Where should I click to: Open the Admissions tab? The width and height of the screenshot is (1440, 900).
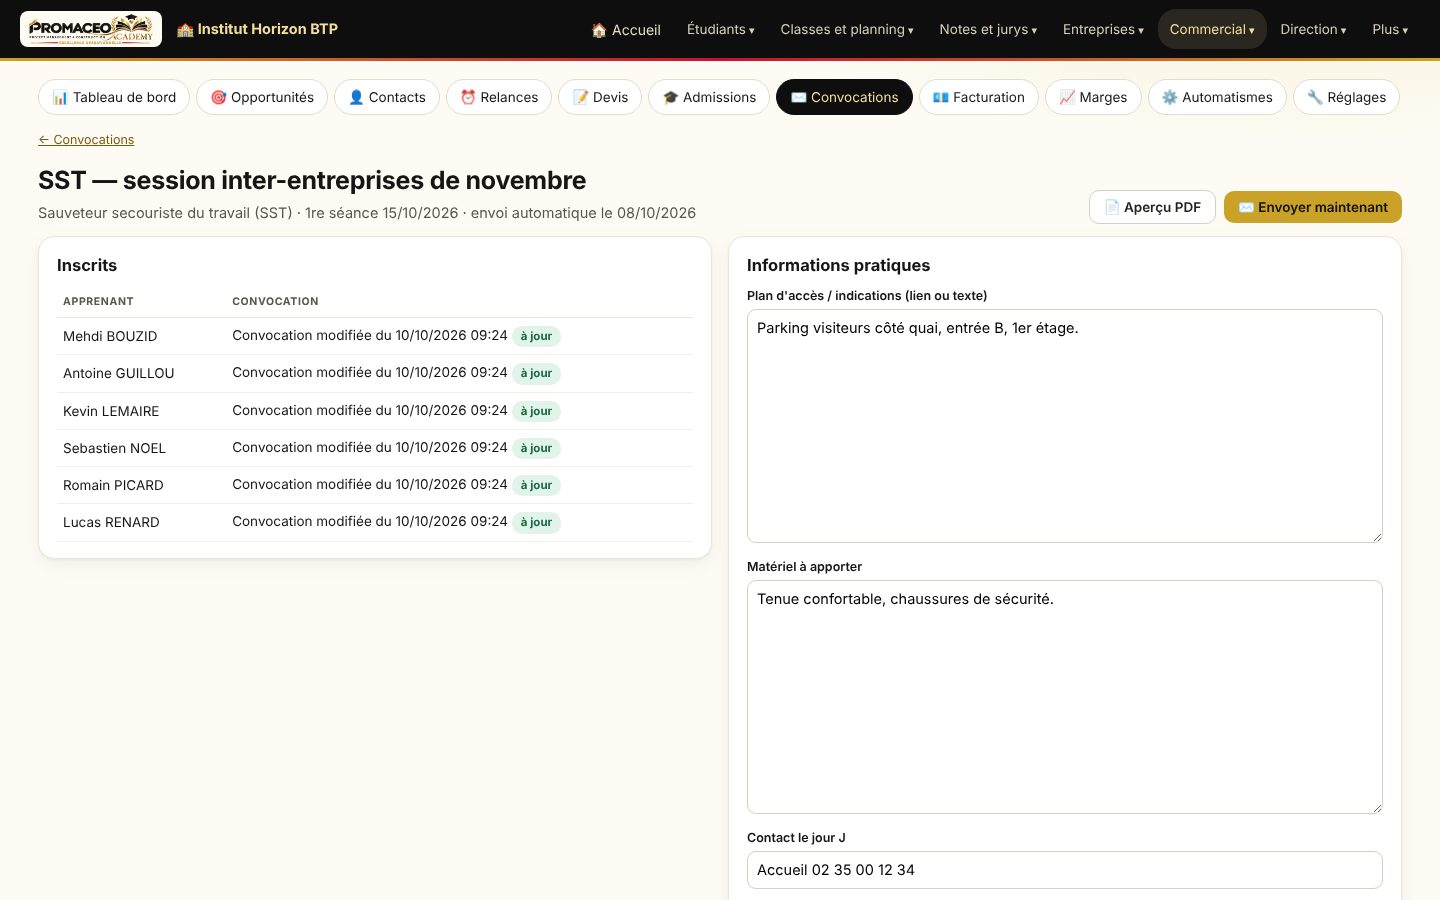click(x=709, y=97)
